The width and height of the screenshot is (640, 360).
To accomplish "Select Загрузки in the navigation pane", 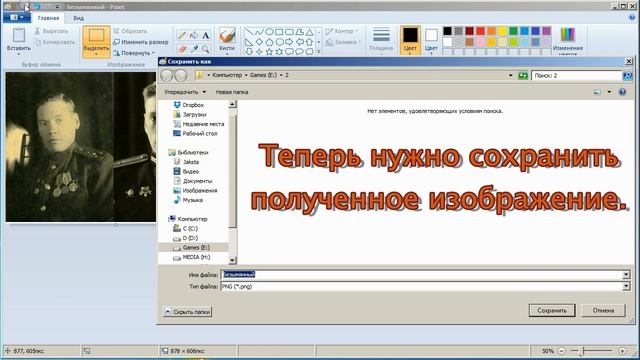I will [x=190, y=115].
